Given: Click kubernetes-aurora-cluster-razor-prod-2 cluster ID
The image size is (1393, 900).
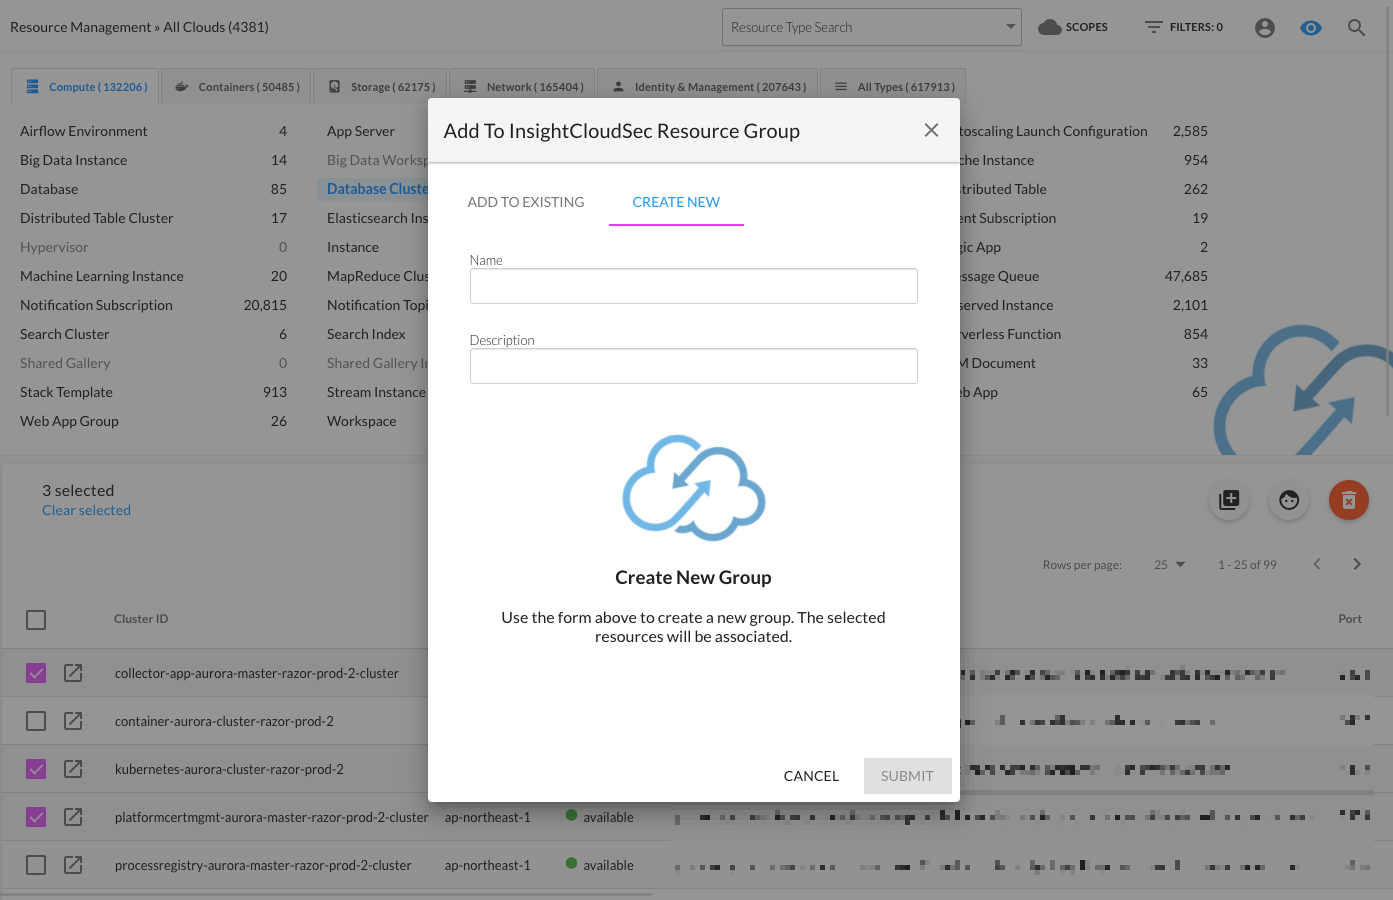Looking at the screenshot, I should [x=229, y=769].
